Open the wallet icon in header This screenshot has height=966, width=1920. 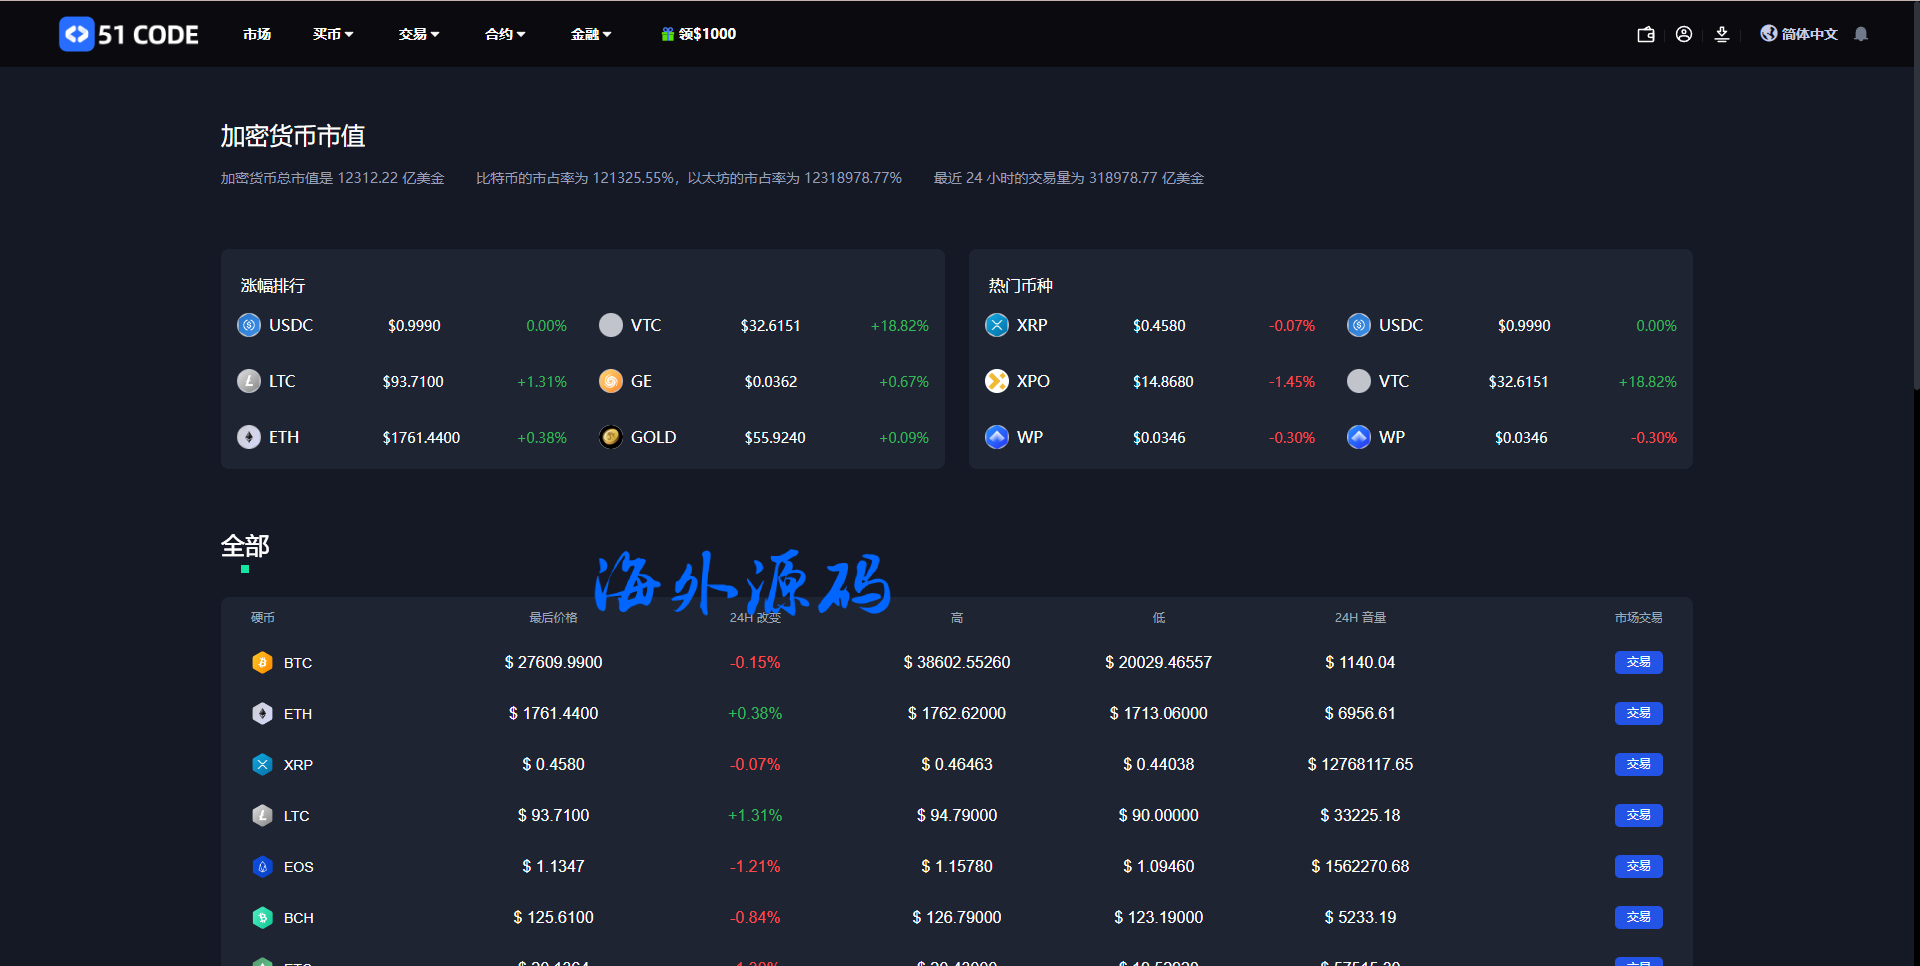[1646, 34]
